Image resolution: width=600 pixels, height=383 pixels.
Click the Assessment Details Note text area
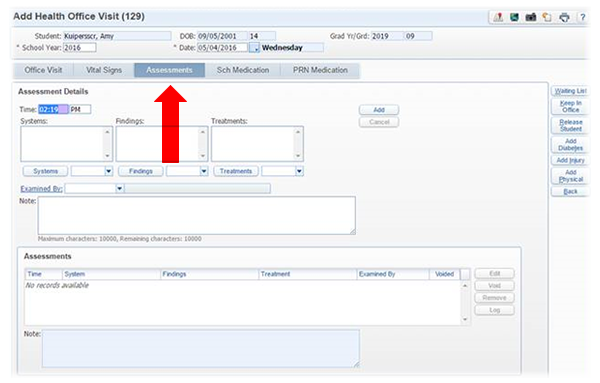(x=197, y=215)
